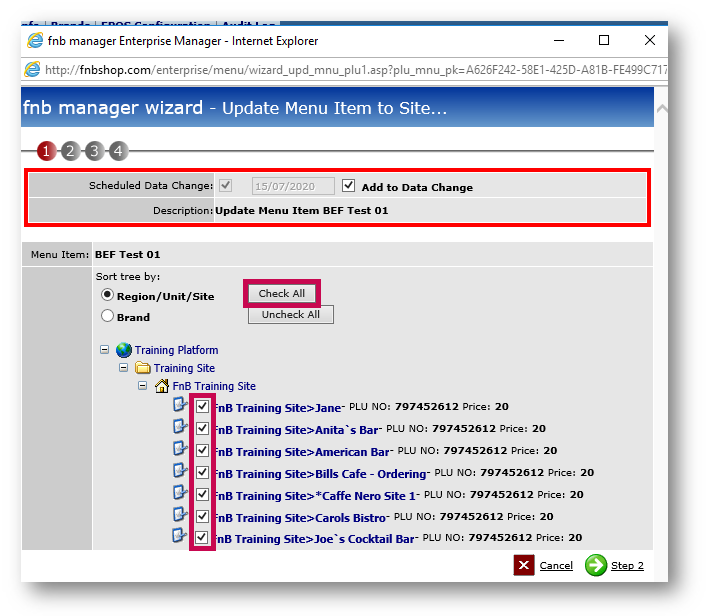Uncheck the Bills Cafe - Ordering checkbox
710x616 pixels.
pos(202,472)
